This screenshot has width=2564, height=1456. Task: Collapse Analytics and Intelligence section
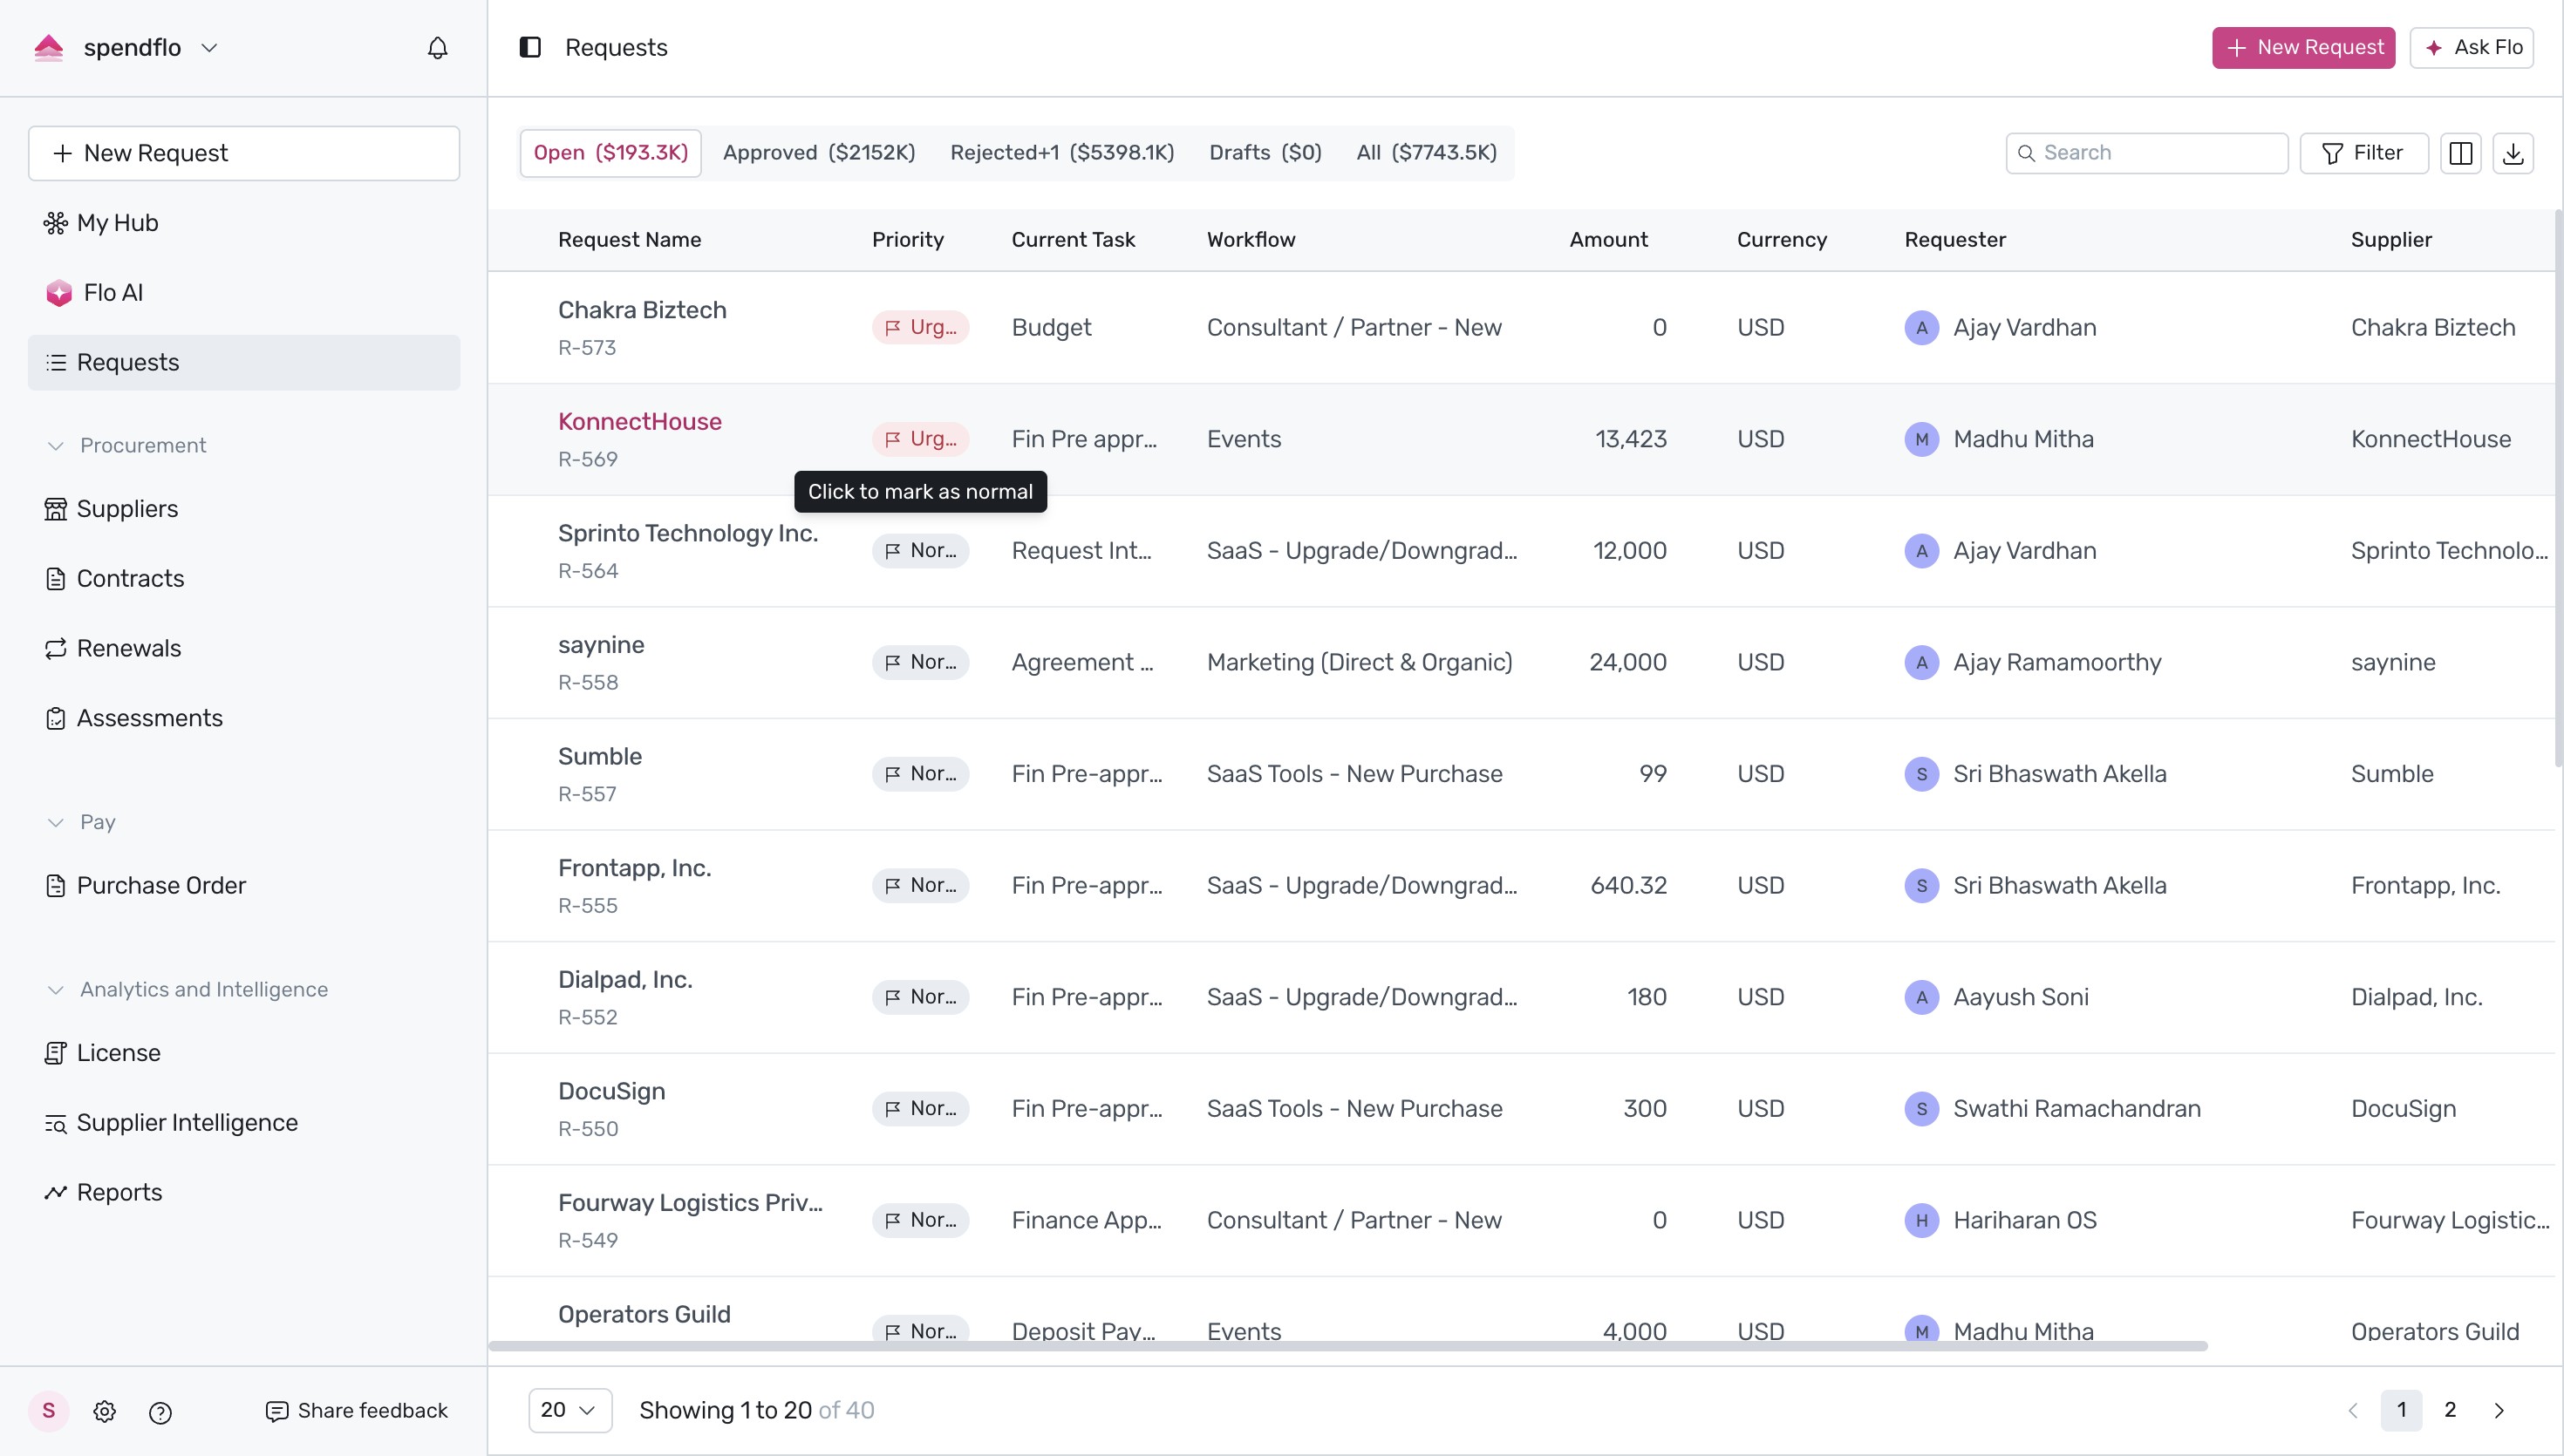point(56,989)
